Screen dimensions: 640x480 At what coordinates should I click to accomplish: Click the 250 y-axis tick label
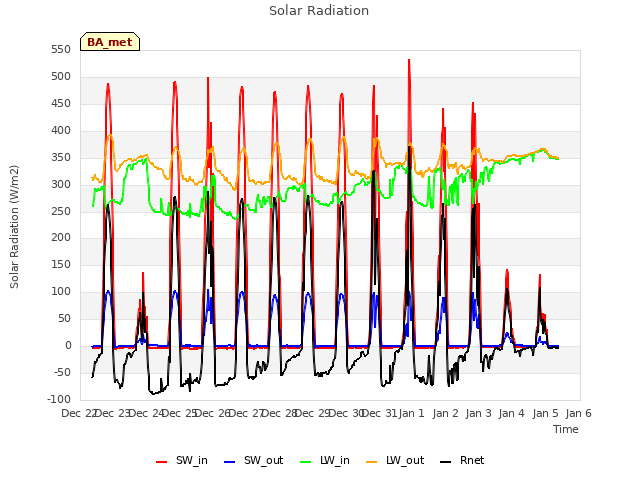[61, 211]
